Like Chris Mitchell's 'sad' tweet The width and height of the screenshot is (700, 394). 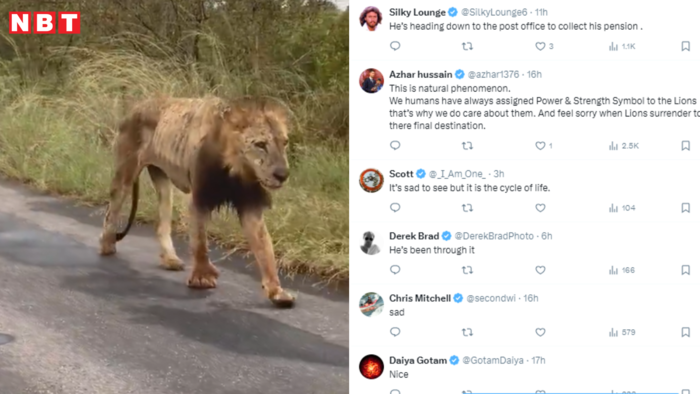pyautogui.click(x=540, y=332)
